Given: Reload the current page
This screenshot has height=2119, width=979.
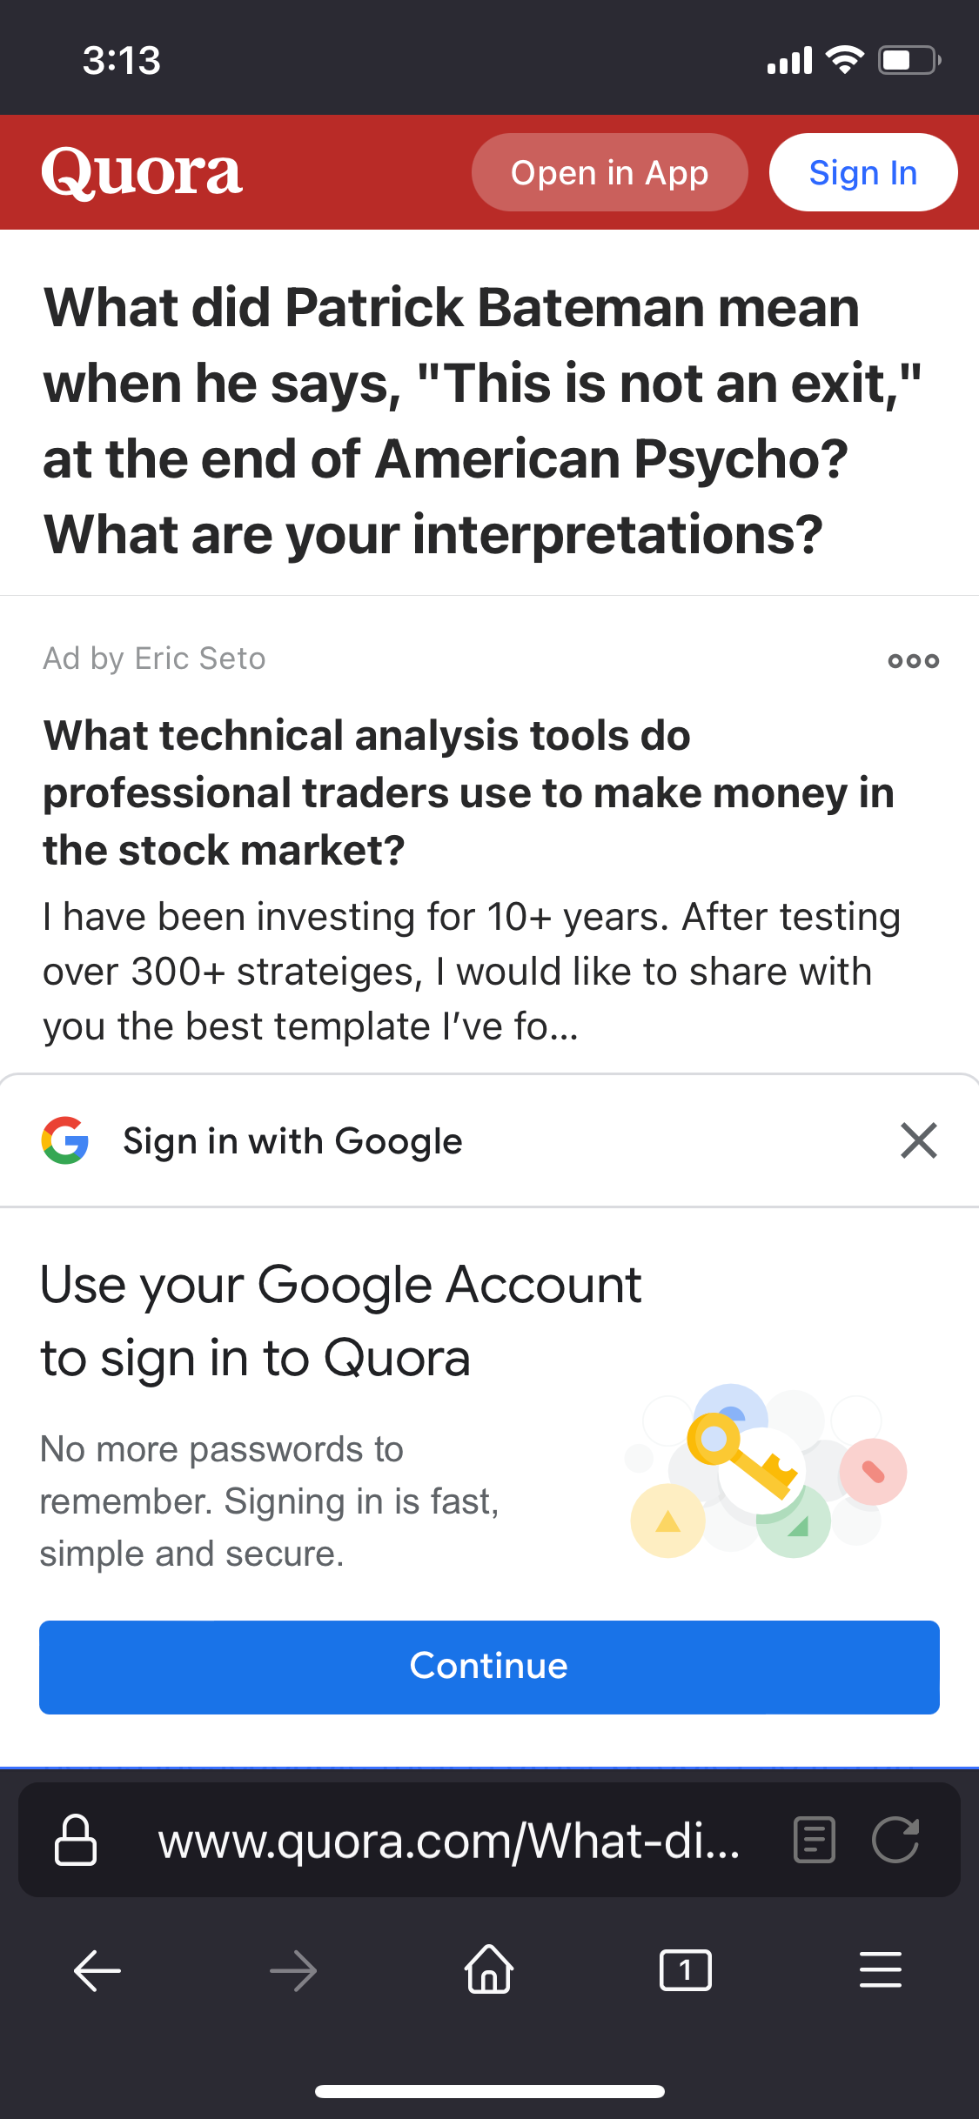Looking at the screenshot, I should pos(895,1840).
